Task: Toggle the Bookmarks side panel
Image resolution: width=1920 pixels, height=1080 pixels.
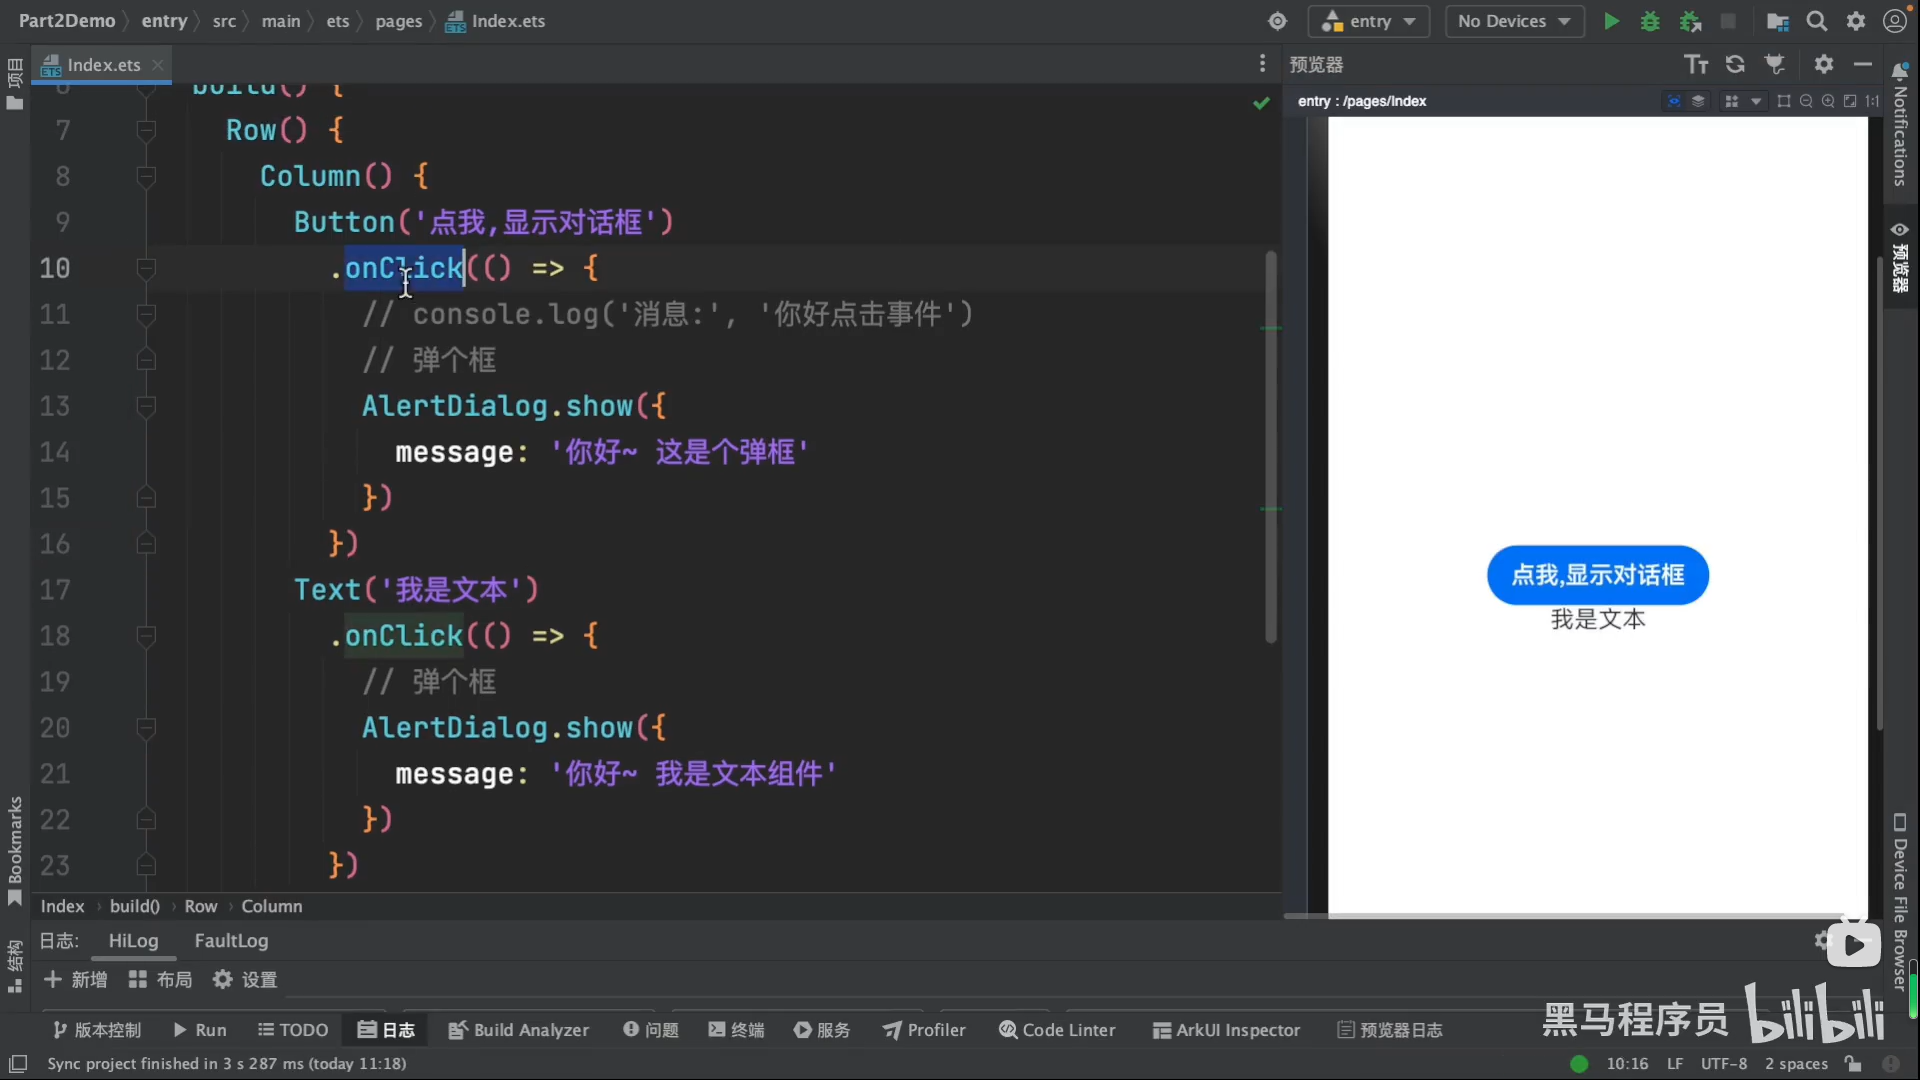Action: pos(15,850)
